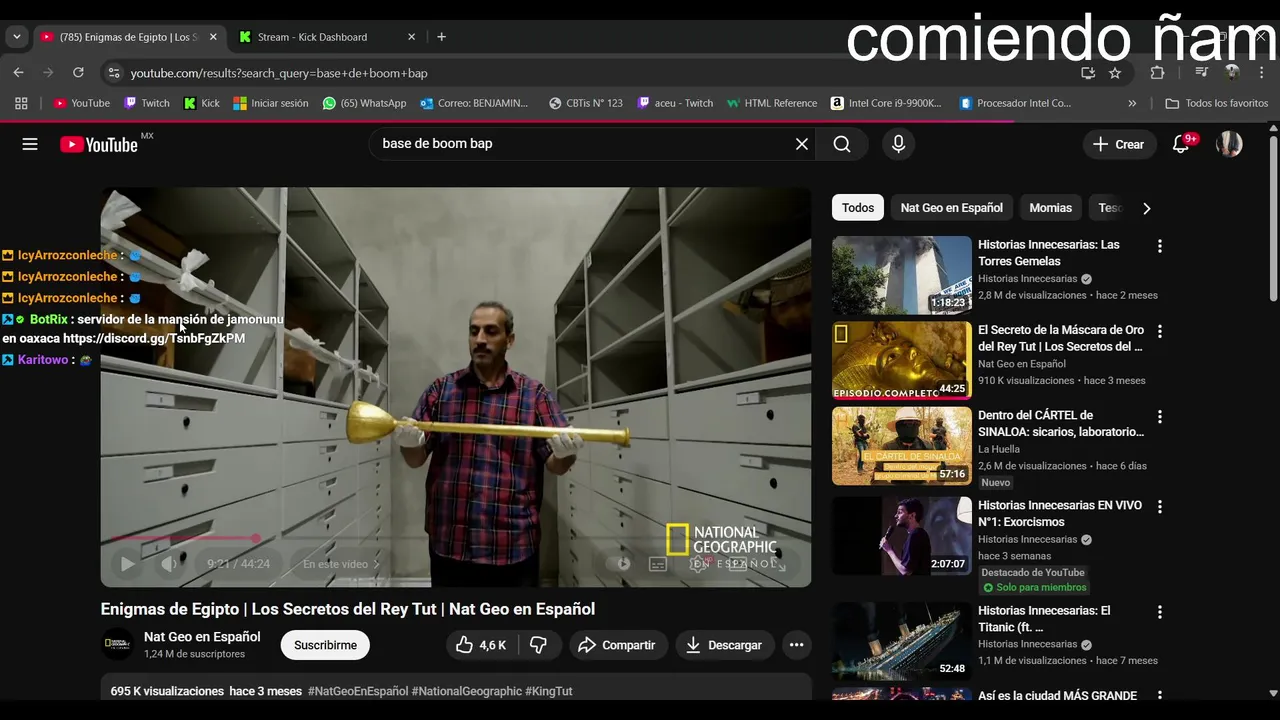The image size is (1280, 720).
Task: Install app via address bar icon
Action: pyautogui.click(x=1088, y=73)
